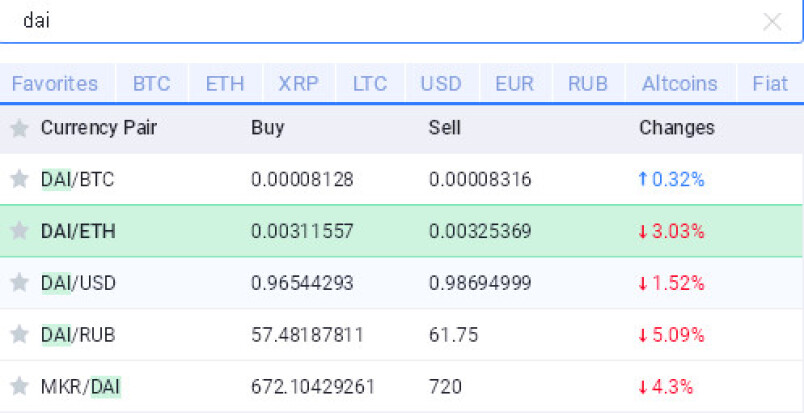Switch to the Favorites tab
Screen dimensions: 804x413
(54, 83)
